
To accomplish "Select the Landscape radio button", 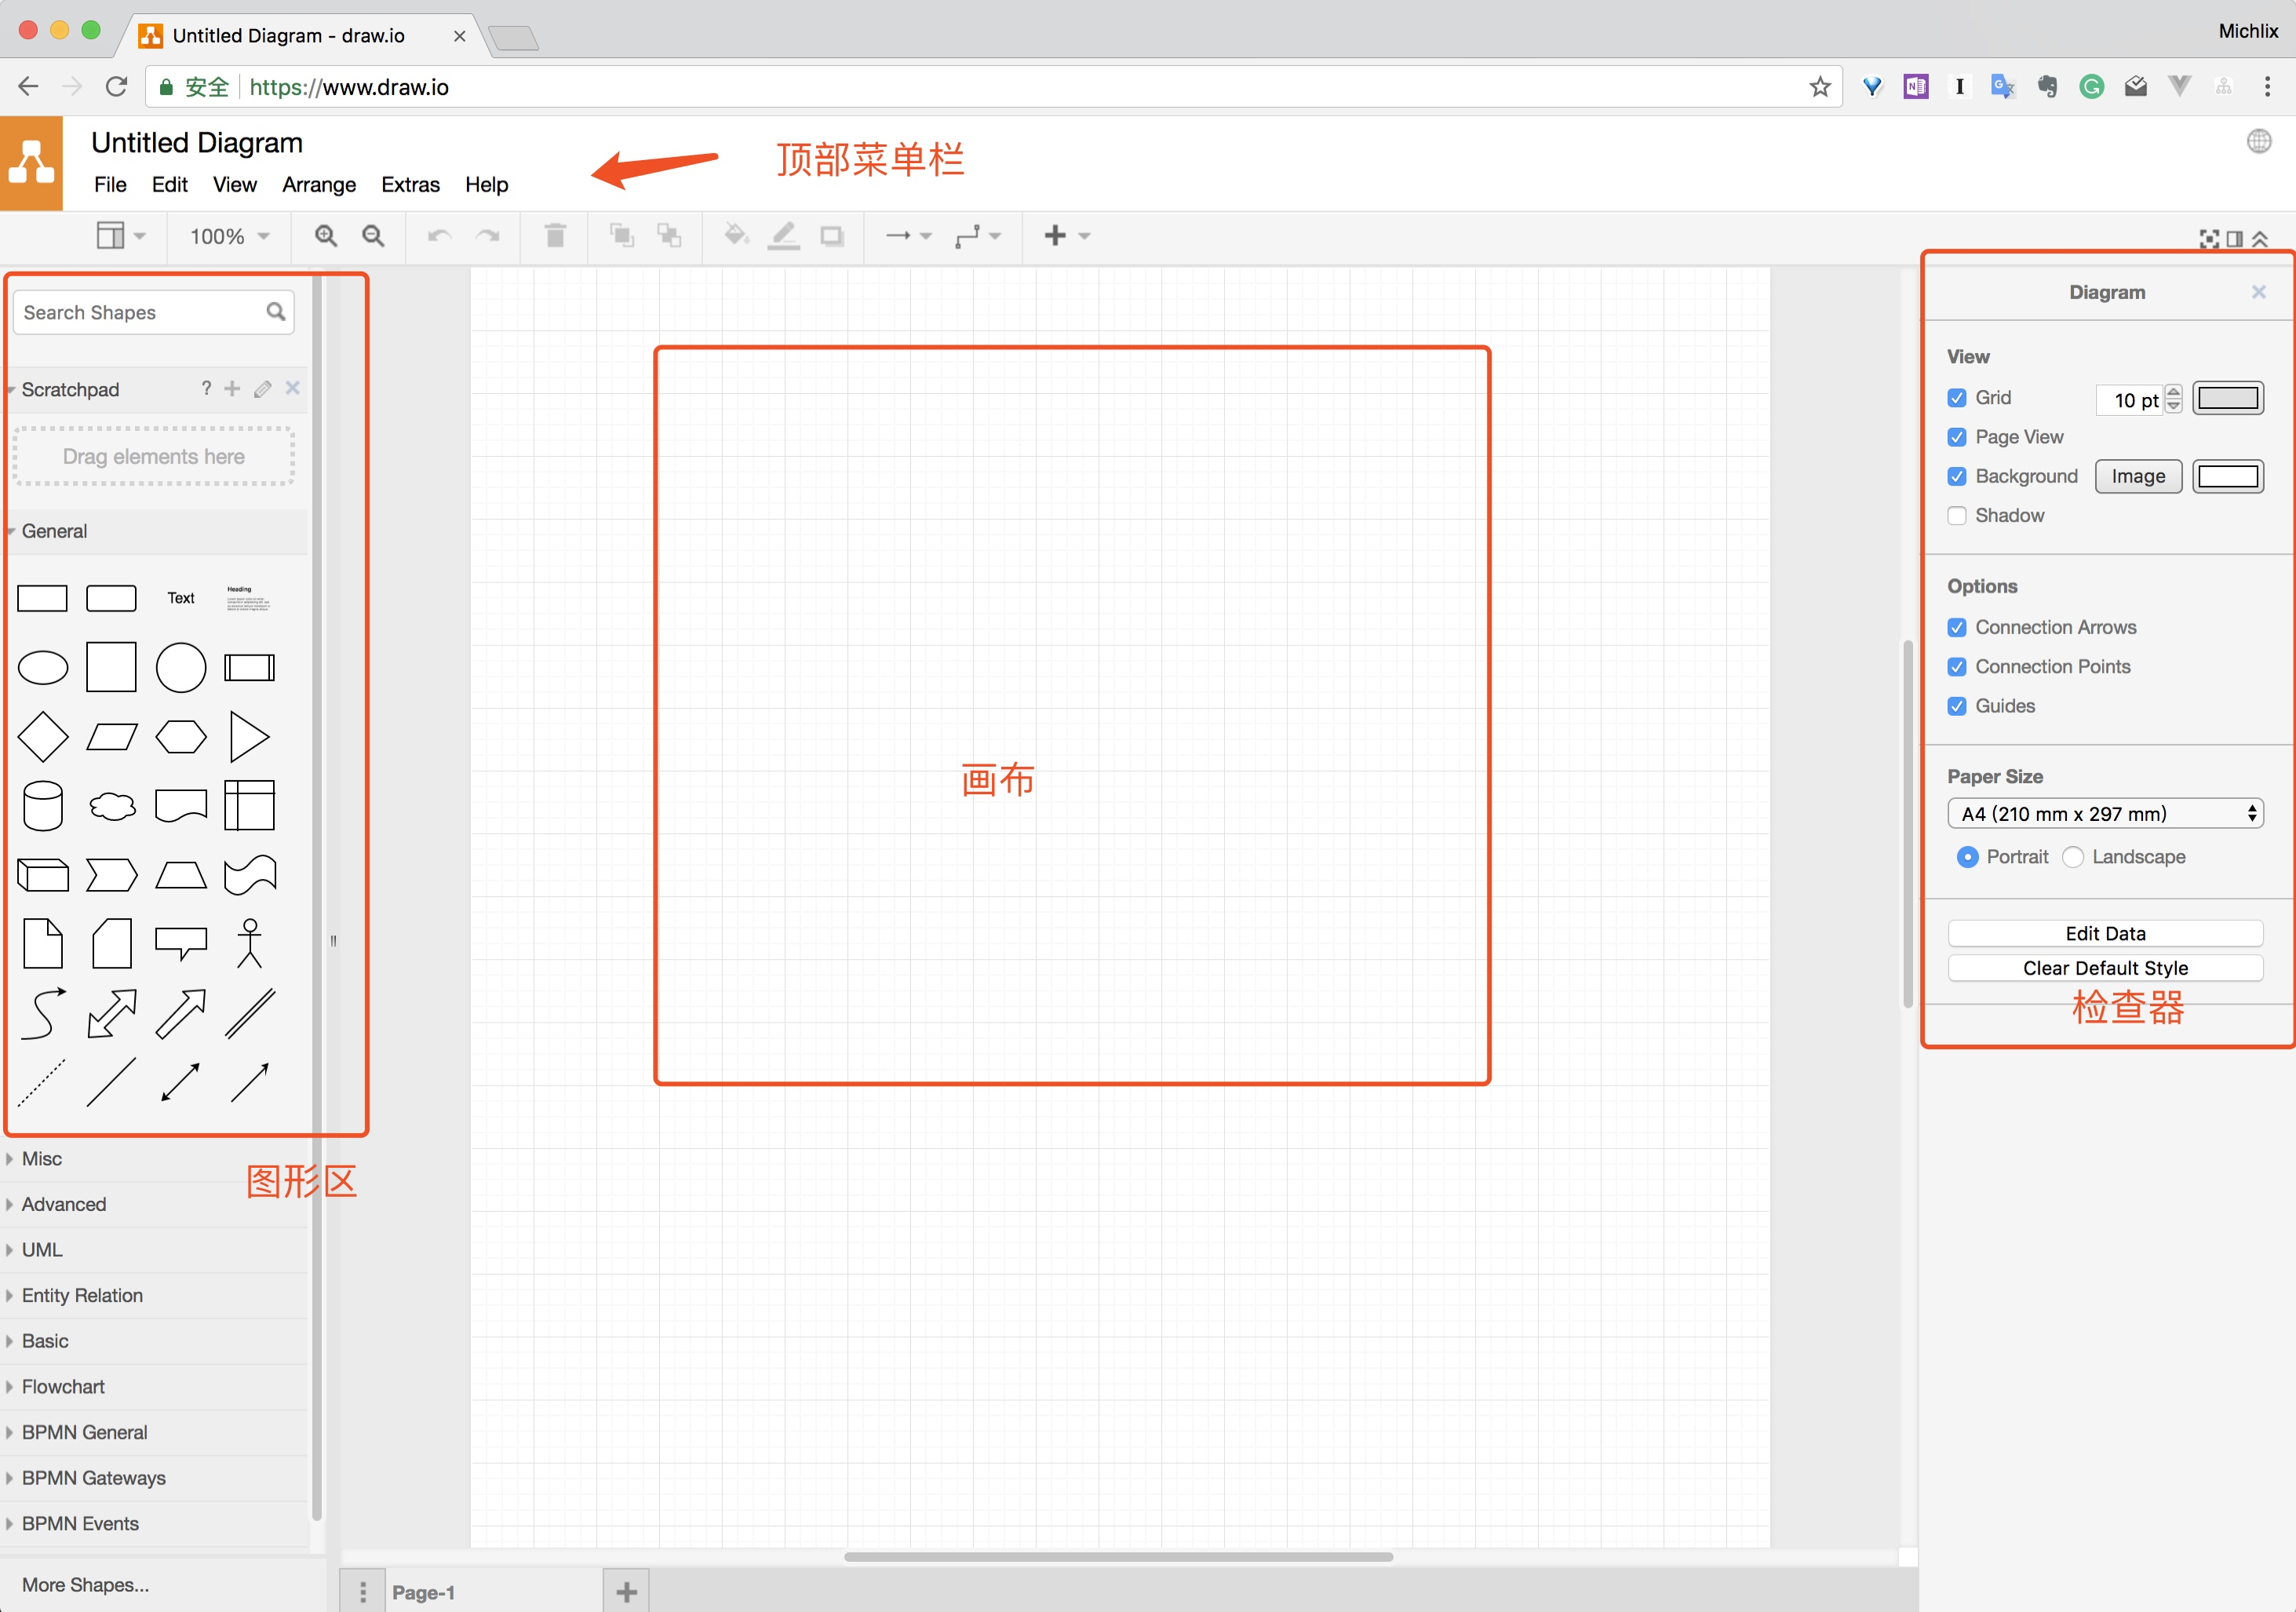I will [2073, 857].
